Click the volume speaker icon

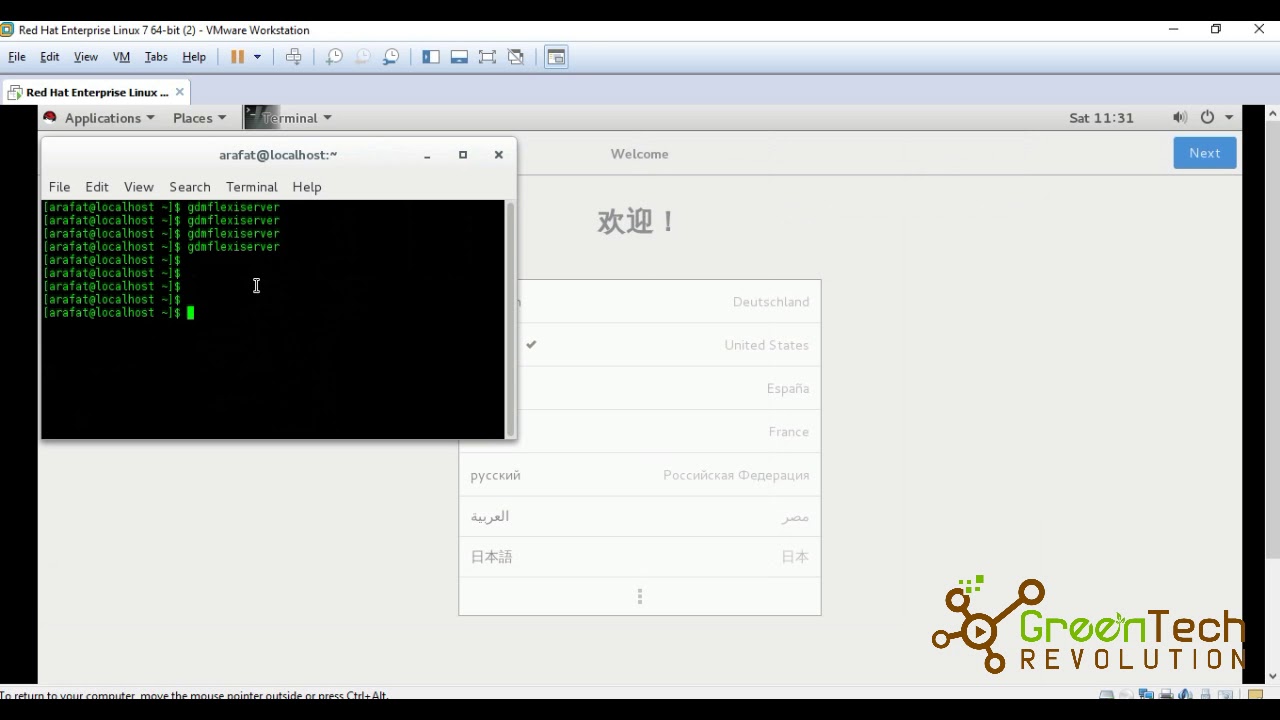click(1180, 117)
